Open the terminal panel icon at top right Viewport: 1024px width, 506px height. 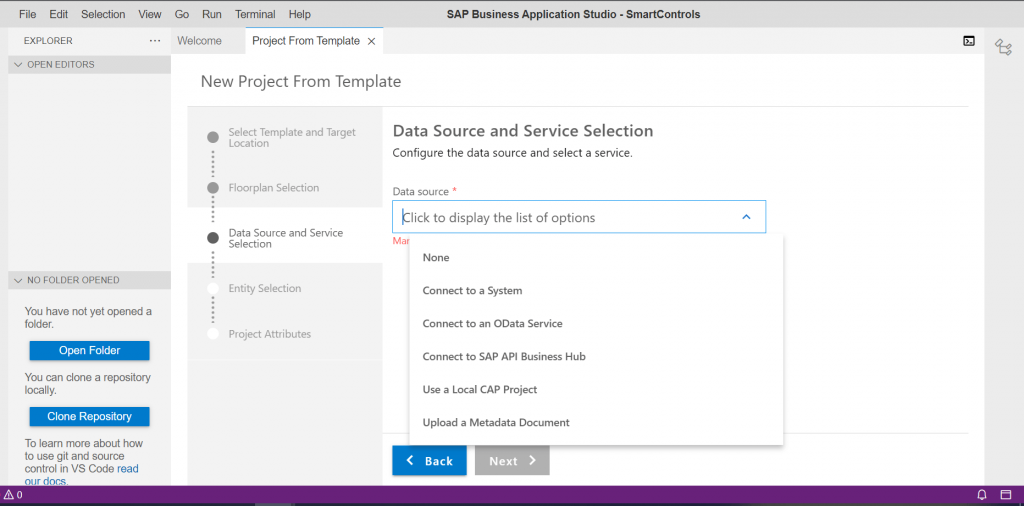tap(969, 40)
